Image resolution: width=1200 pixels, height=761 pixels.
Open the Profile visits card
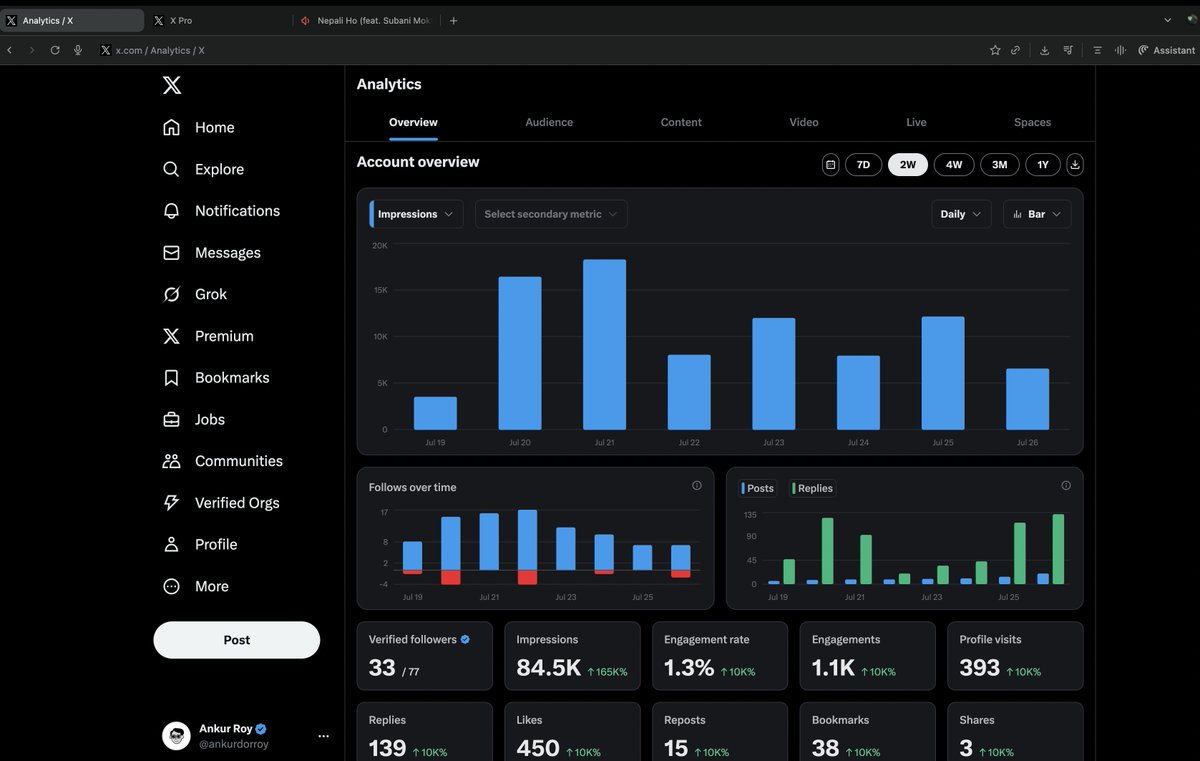point(1015,656)
